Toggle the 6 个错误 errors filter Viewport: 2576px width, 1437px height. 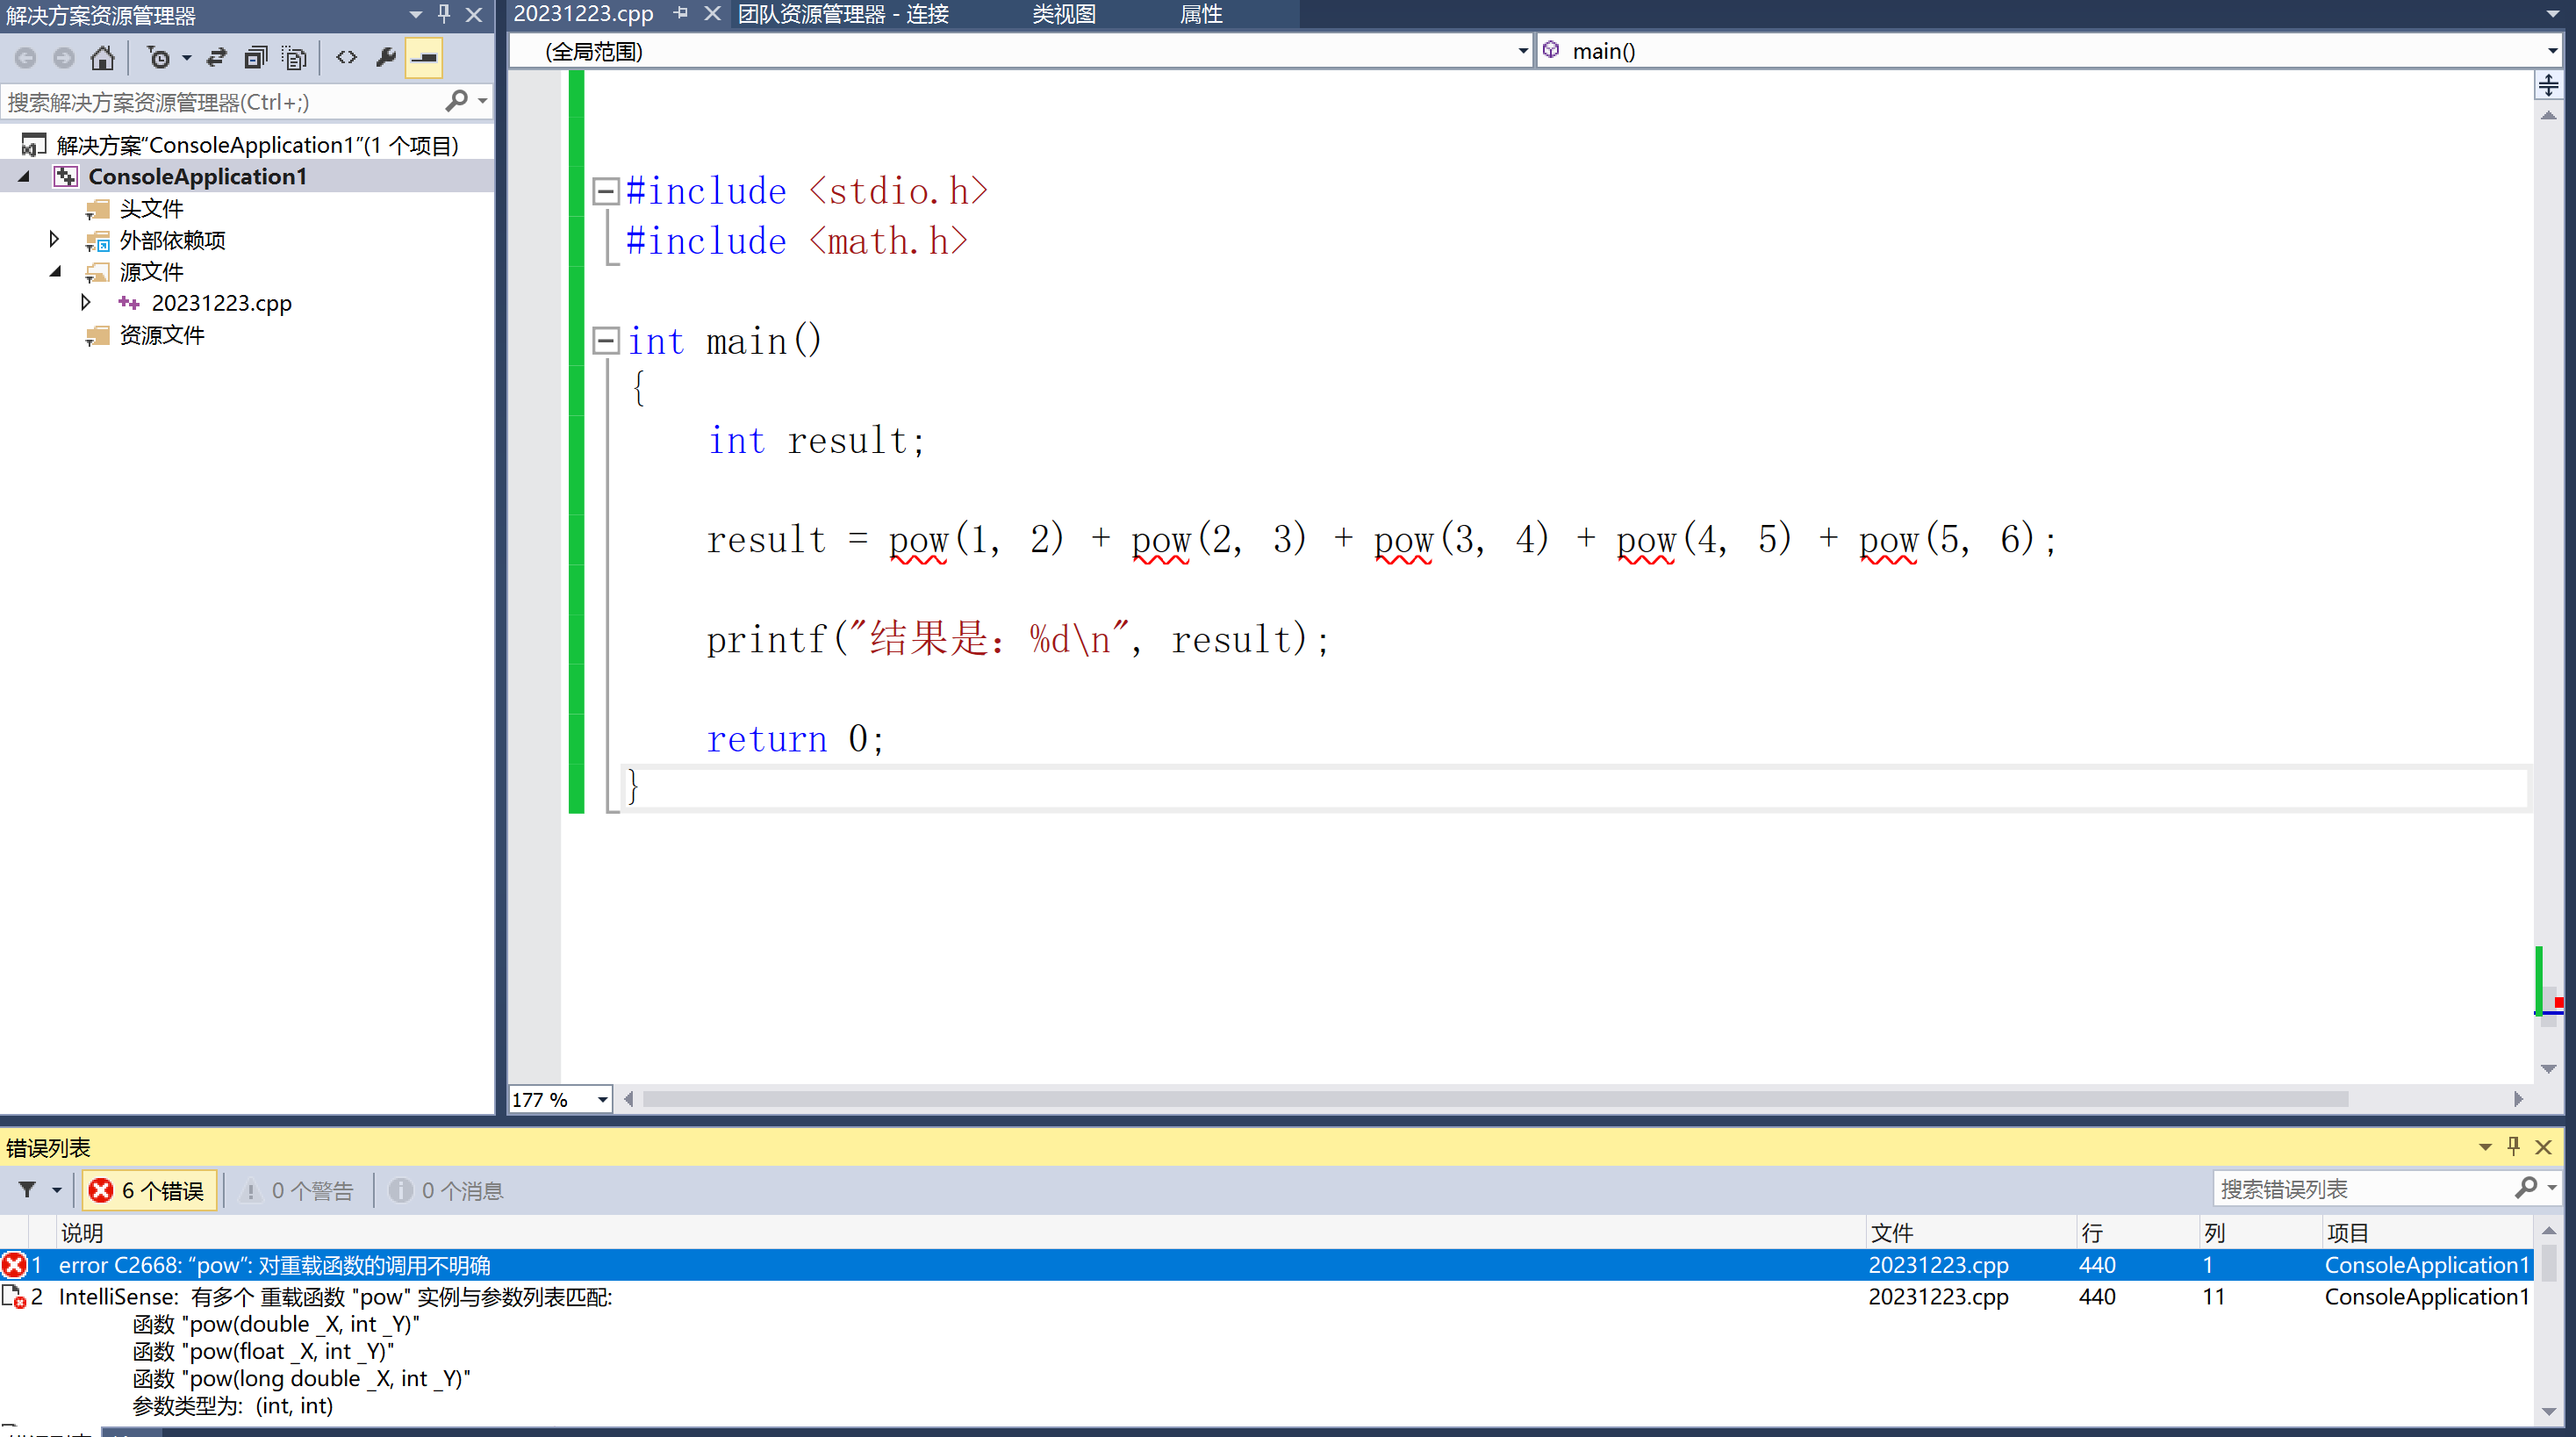[x=150, y=1190]
